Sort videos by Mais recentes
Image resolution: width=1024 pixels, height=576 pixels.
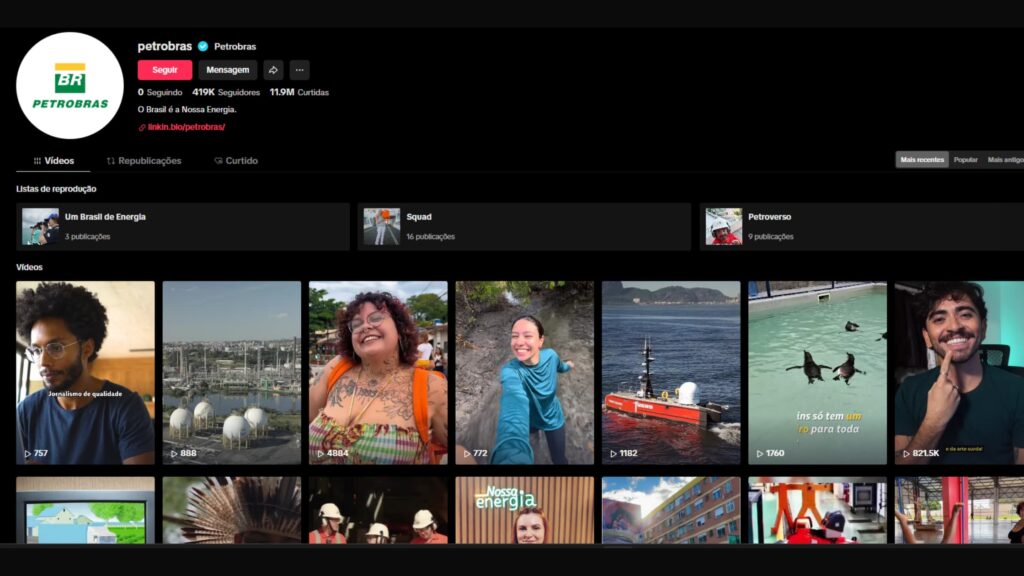point(922,159)
